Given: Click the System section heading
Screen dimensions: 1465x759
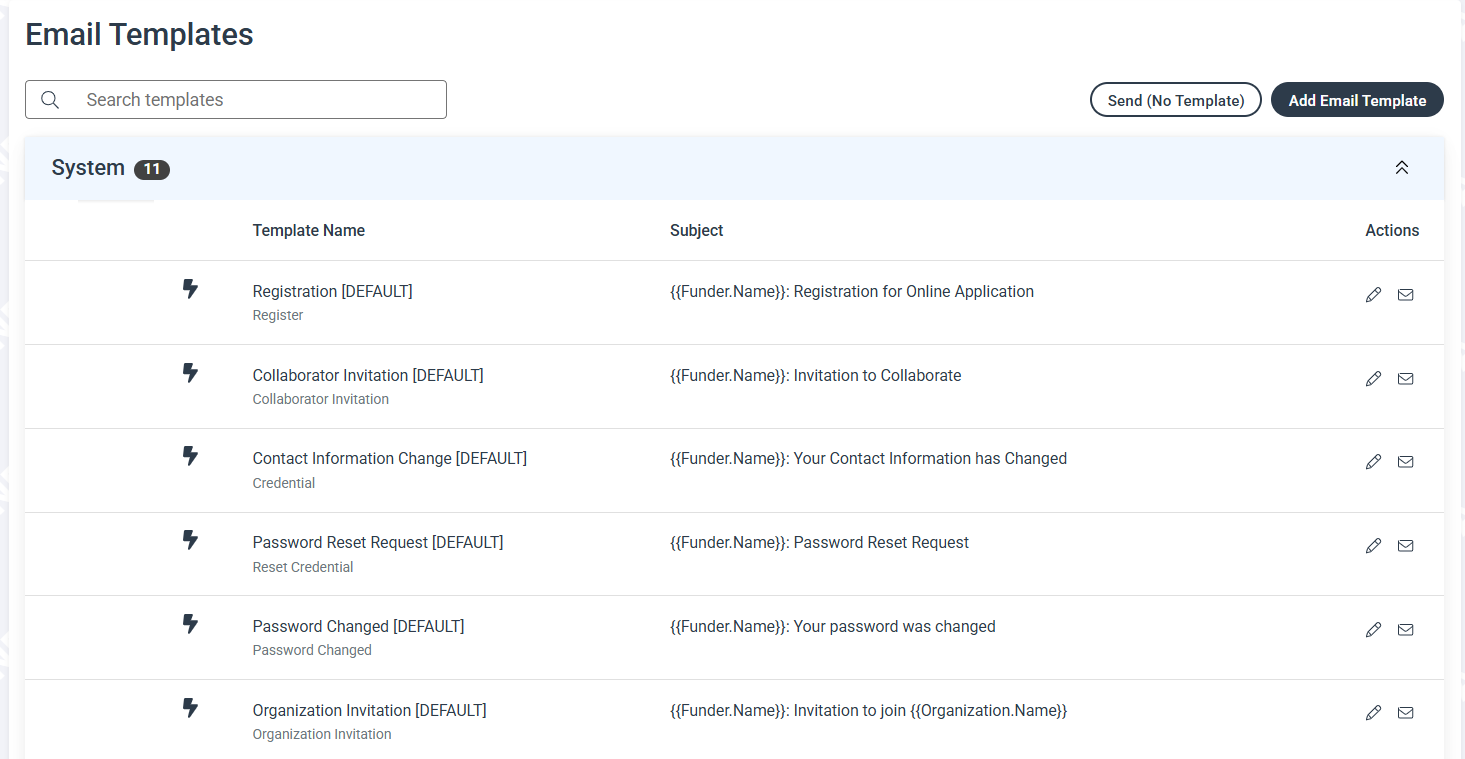Looking at the screenshot, I should point(88,168).
